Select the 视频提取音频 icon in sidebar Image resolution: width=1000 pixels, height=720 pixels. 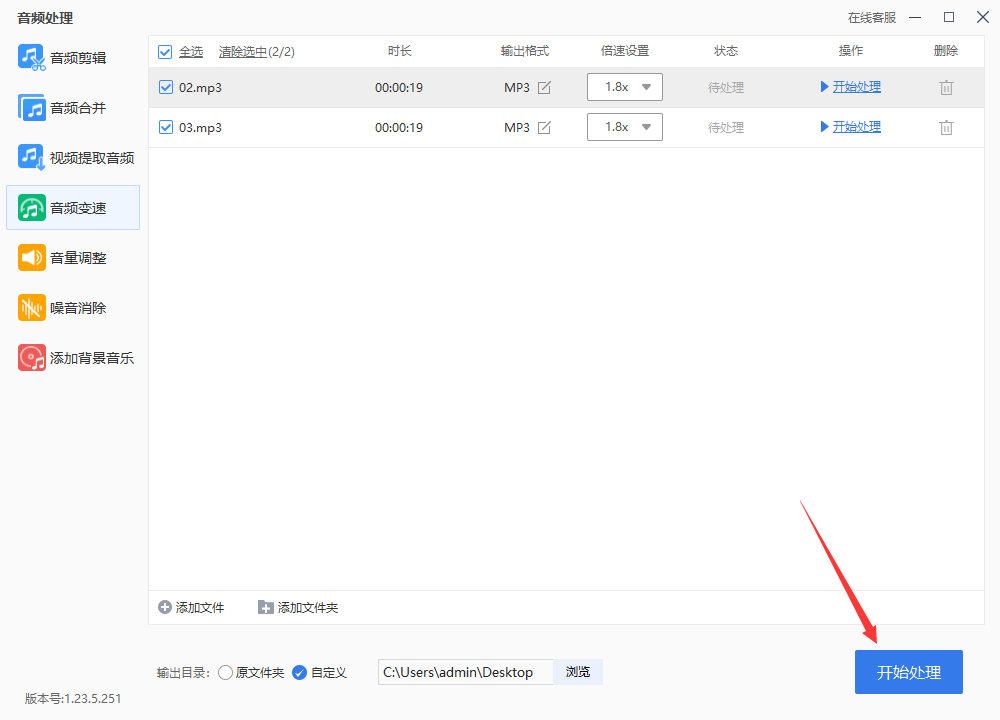(31, 157)
